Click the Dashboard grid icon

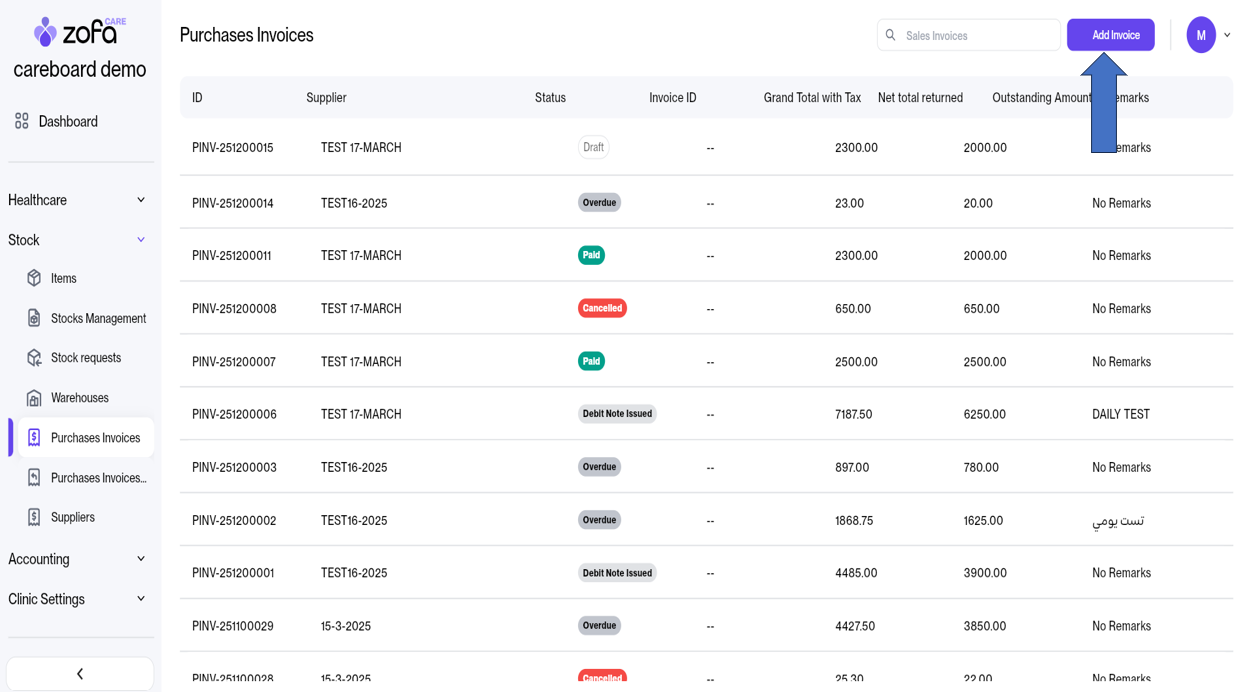point(22,121)
